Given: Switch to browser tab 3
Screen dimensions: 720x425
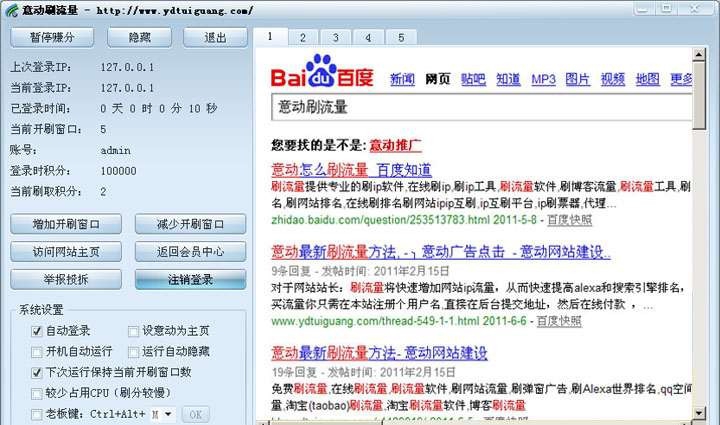Looking at the screenshot, I should pos(336,38).
